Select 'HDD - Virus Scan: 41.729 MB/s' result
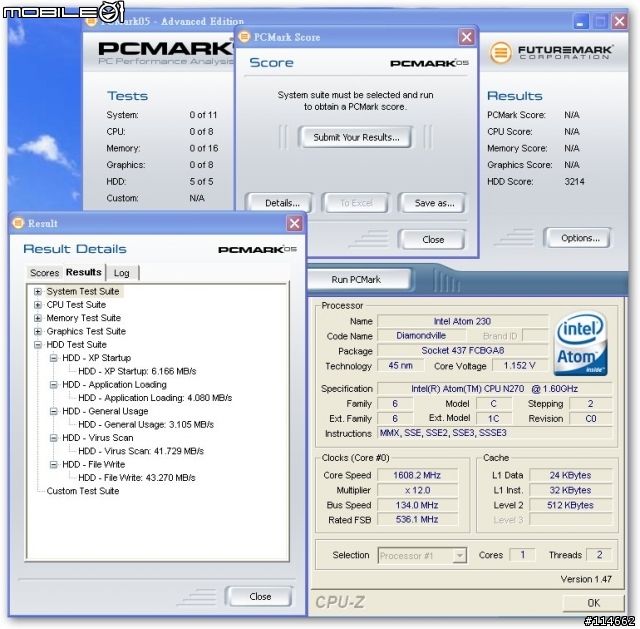The width and height of the screenshot is (640, 629). 141,451
